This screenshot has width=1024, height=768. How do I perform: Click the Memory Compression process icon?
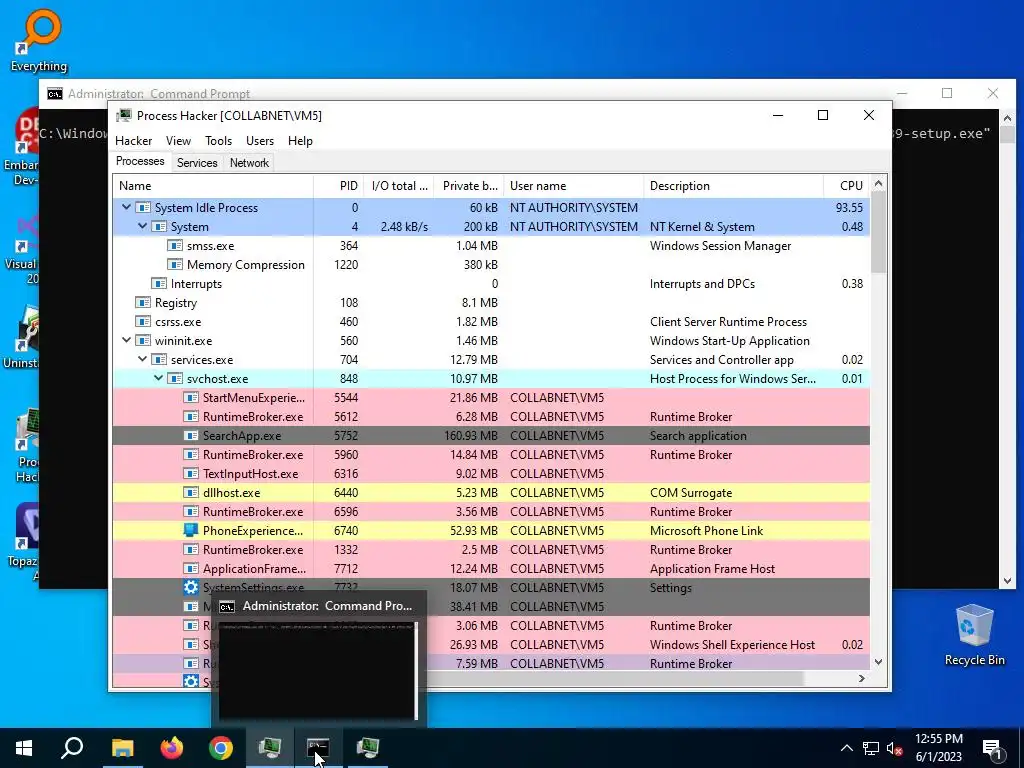(x=174, y=264)
